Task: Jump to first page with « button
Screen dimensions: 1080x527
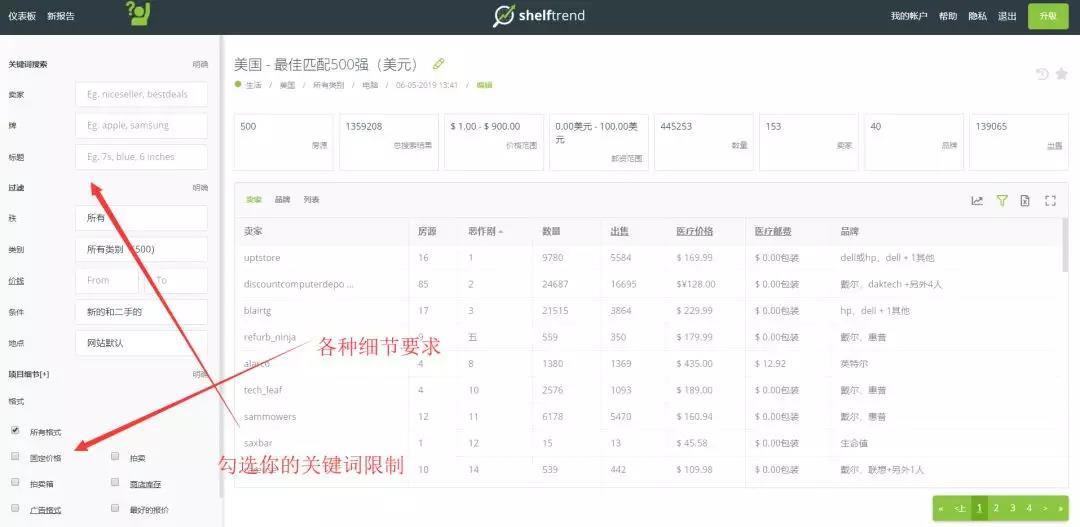Action: click(942, 508)
